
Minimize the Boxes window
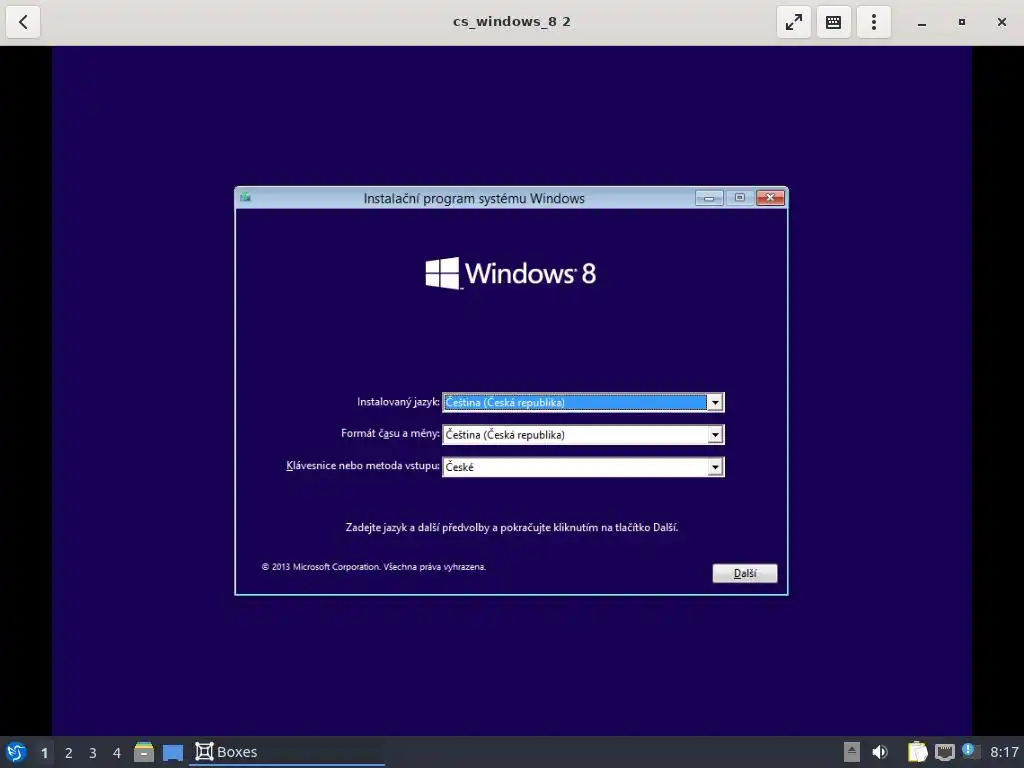(921, 22)
